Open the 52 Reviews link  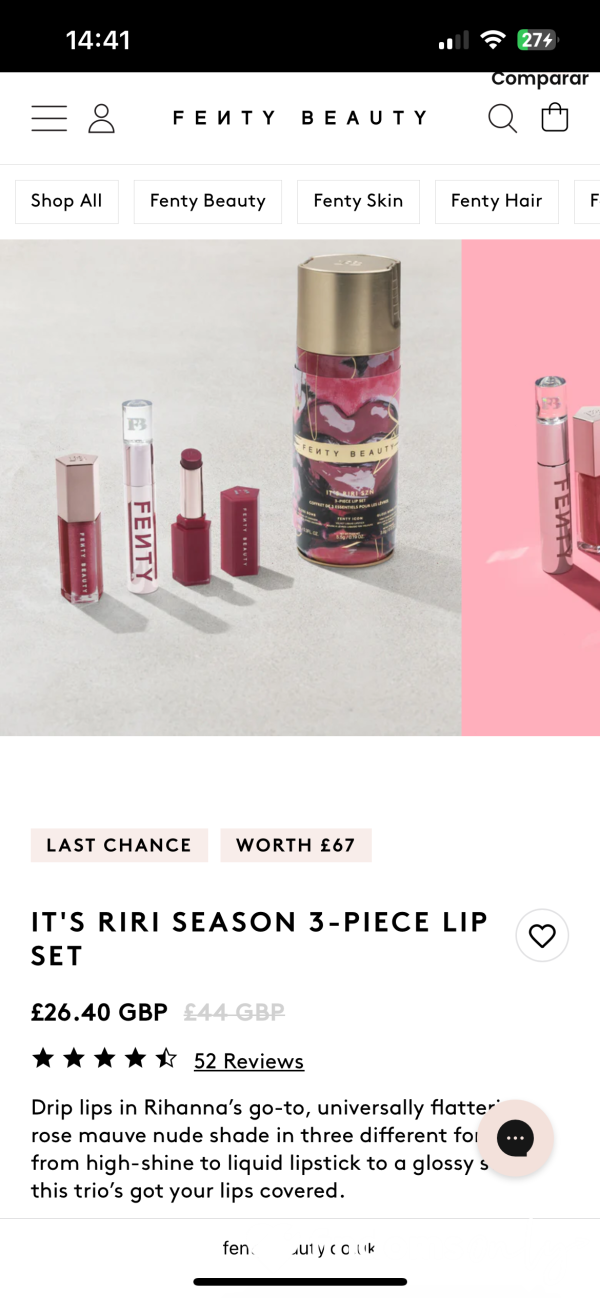(x=249, y=1061)
